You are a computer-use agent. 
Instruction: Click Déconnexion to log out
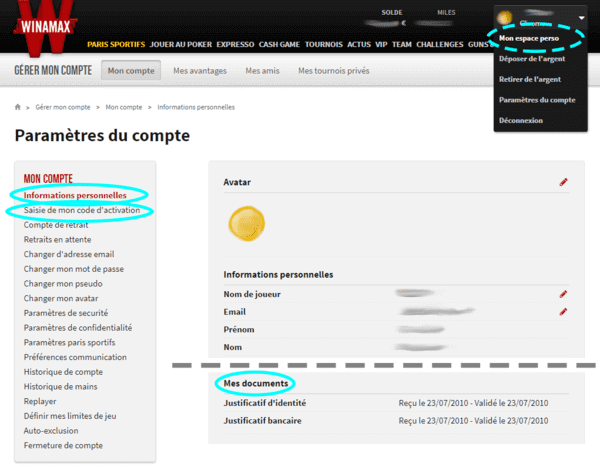[521, 121]
